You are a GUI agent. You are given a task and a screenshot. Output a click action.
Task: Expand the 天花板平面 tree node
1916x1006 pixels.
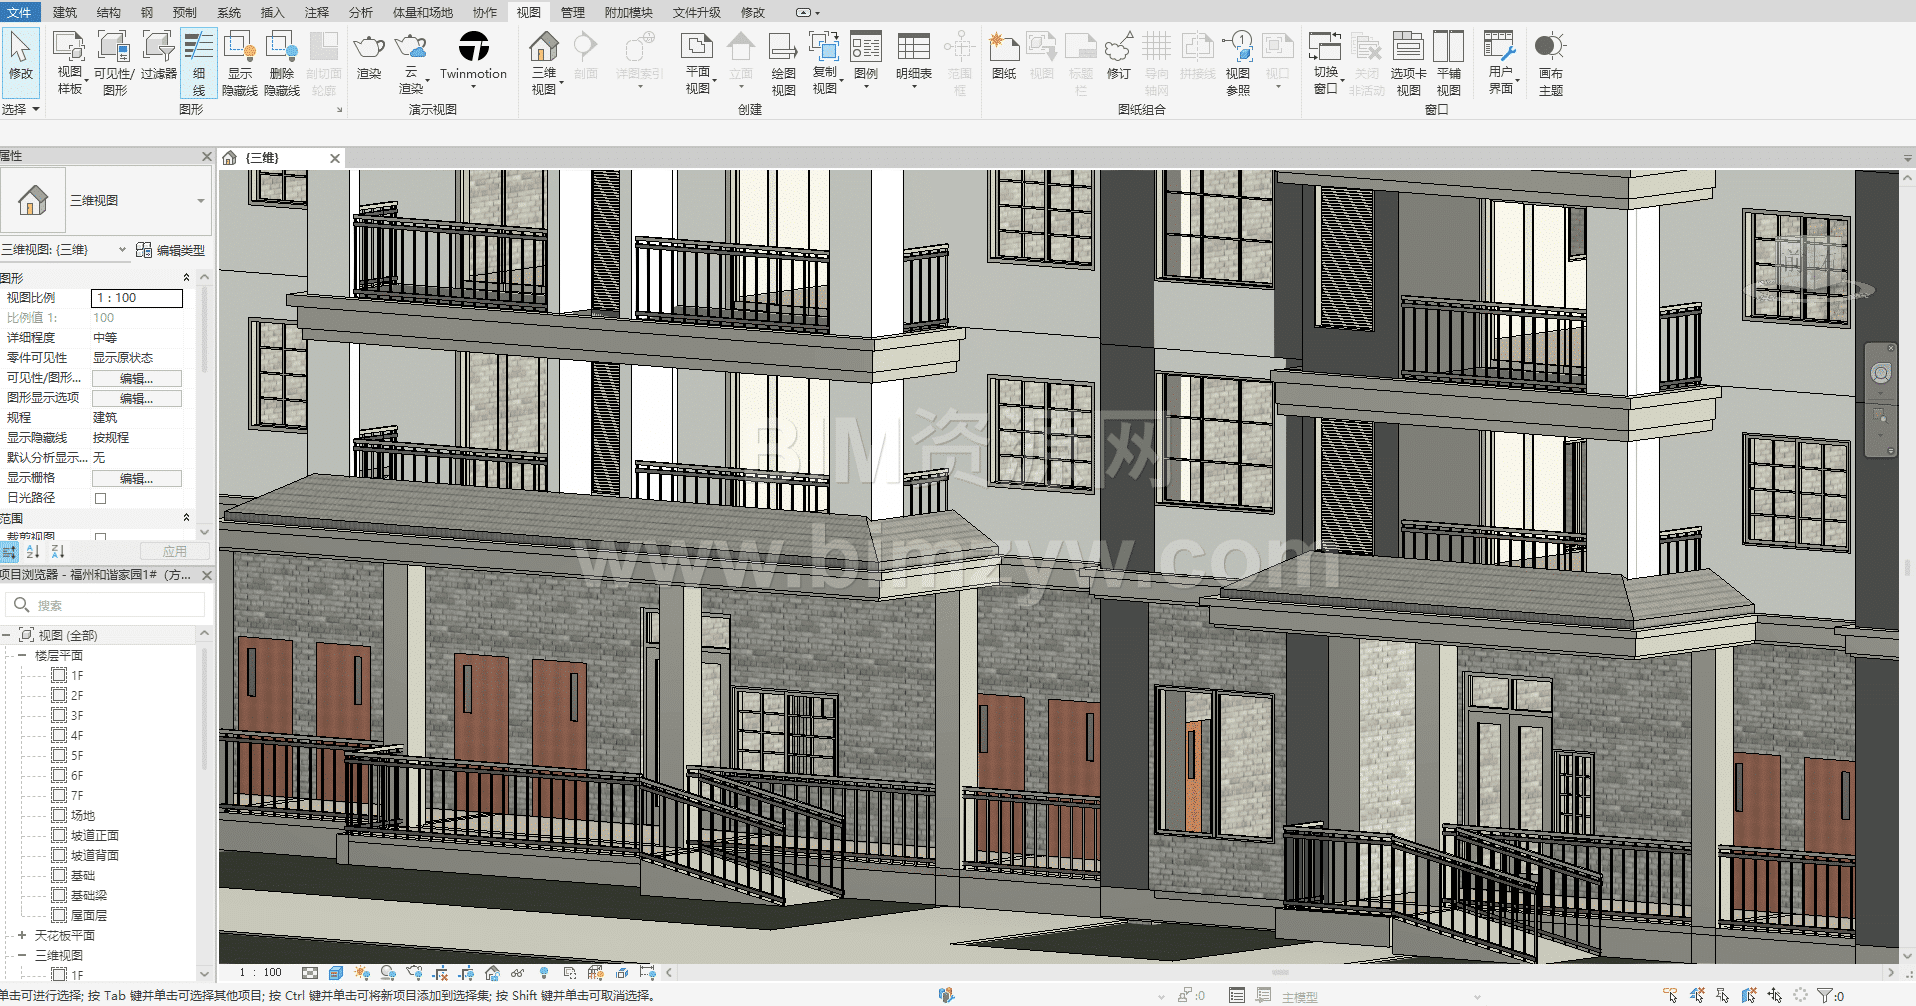22,936
